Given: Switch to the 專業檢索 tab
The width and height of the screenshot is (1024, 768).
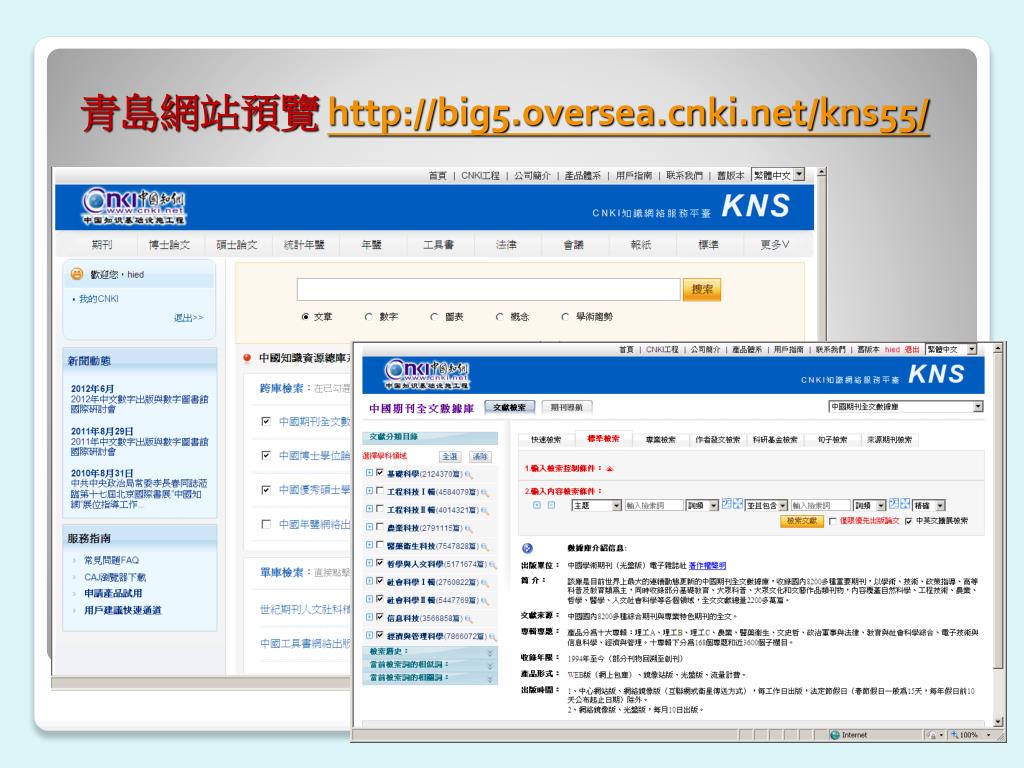Looking at the screenshot, I should pos(660,440).
